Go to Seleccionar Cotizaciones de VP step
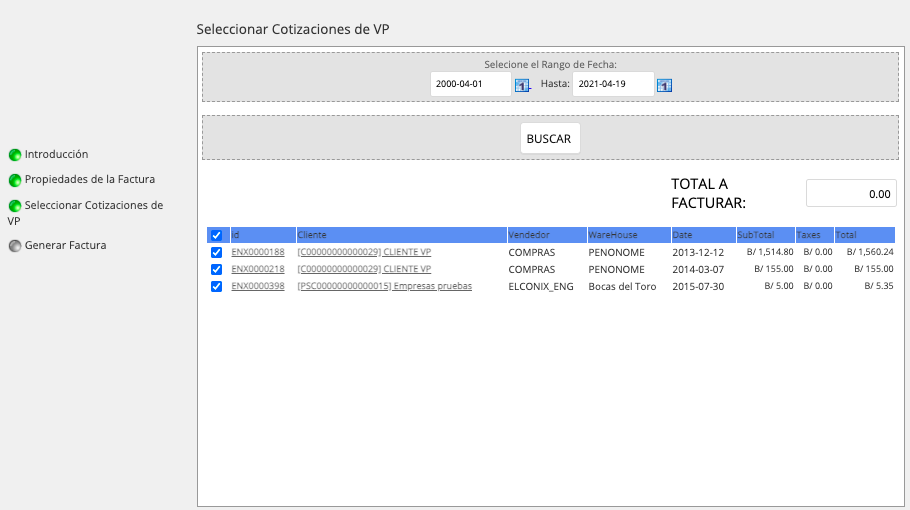Screen dimensions: 910x510 85,213
